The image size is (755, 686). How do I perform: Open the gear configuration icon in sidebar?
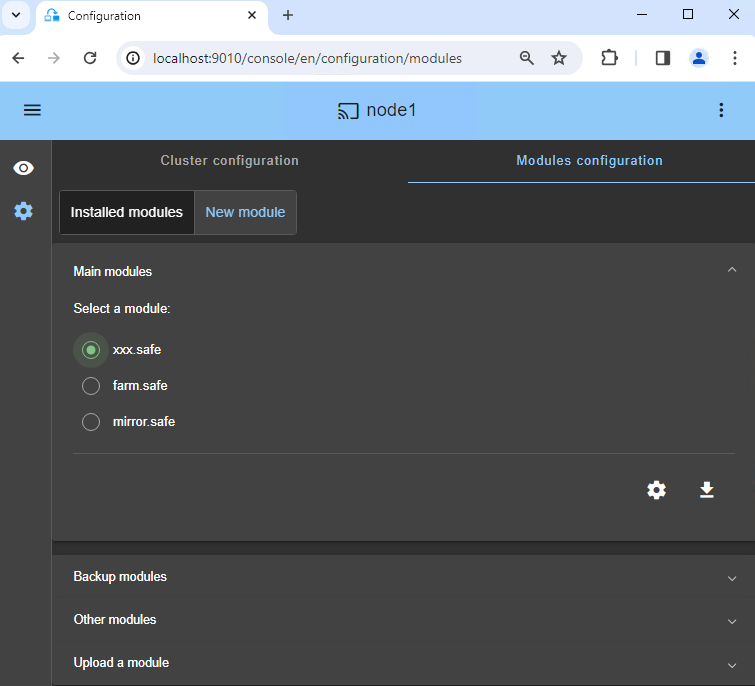click(x=23, y=211)
